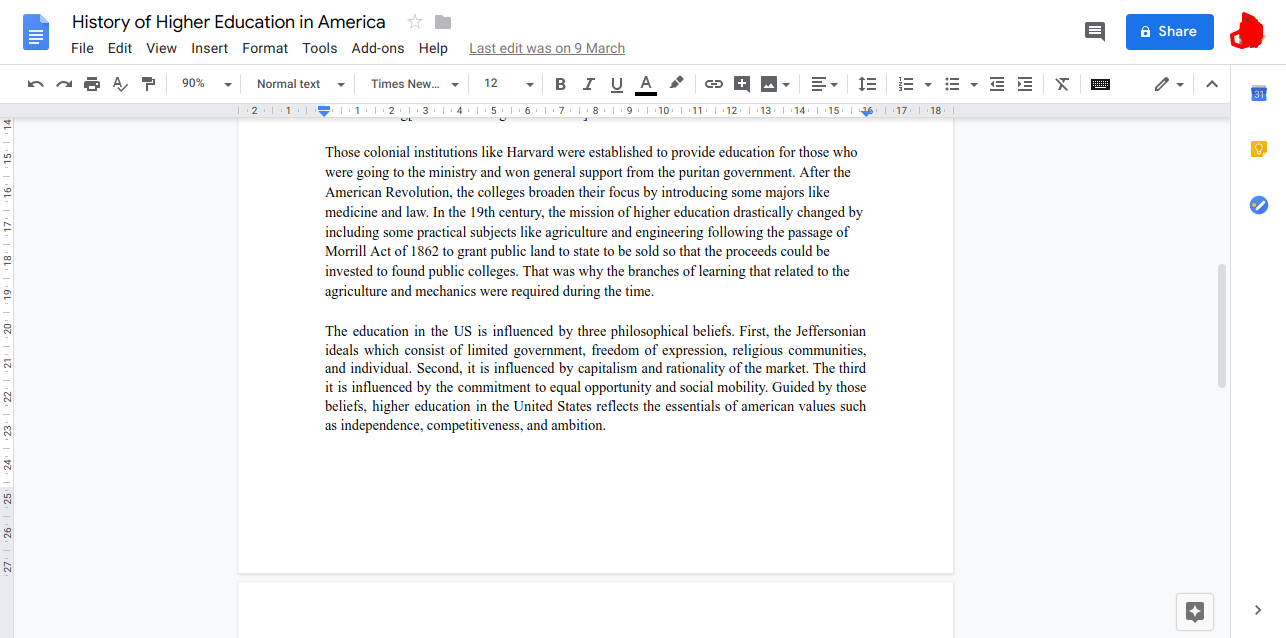The width and height of the screenshot is (1286, 638).
Task: Open line spacing options
Action: pyautogui.click(x=868, y=84)
